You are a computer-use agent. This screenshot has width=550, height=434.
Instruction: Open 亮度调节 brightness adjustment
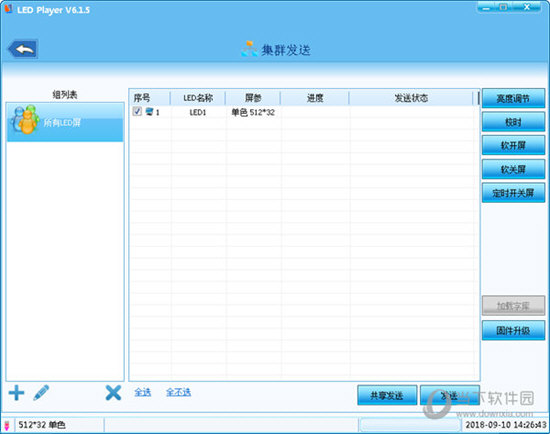pos(513,99)
